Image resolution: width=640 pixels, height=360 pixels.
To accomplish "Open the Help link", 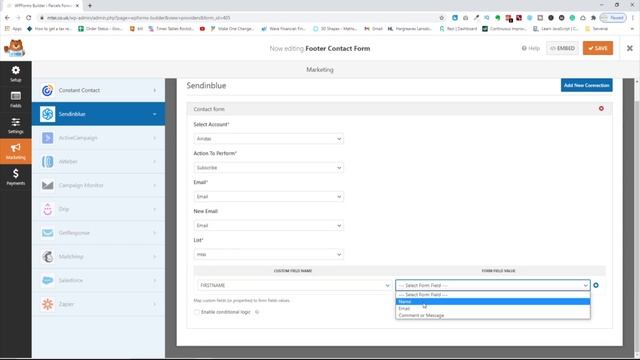I will click(531, 48).
